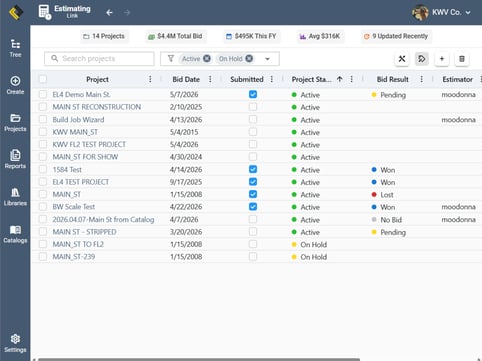
Task: Open the EL4 TEST PROJECT link
Action: click(x=81, y=182)
